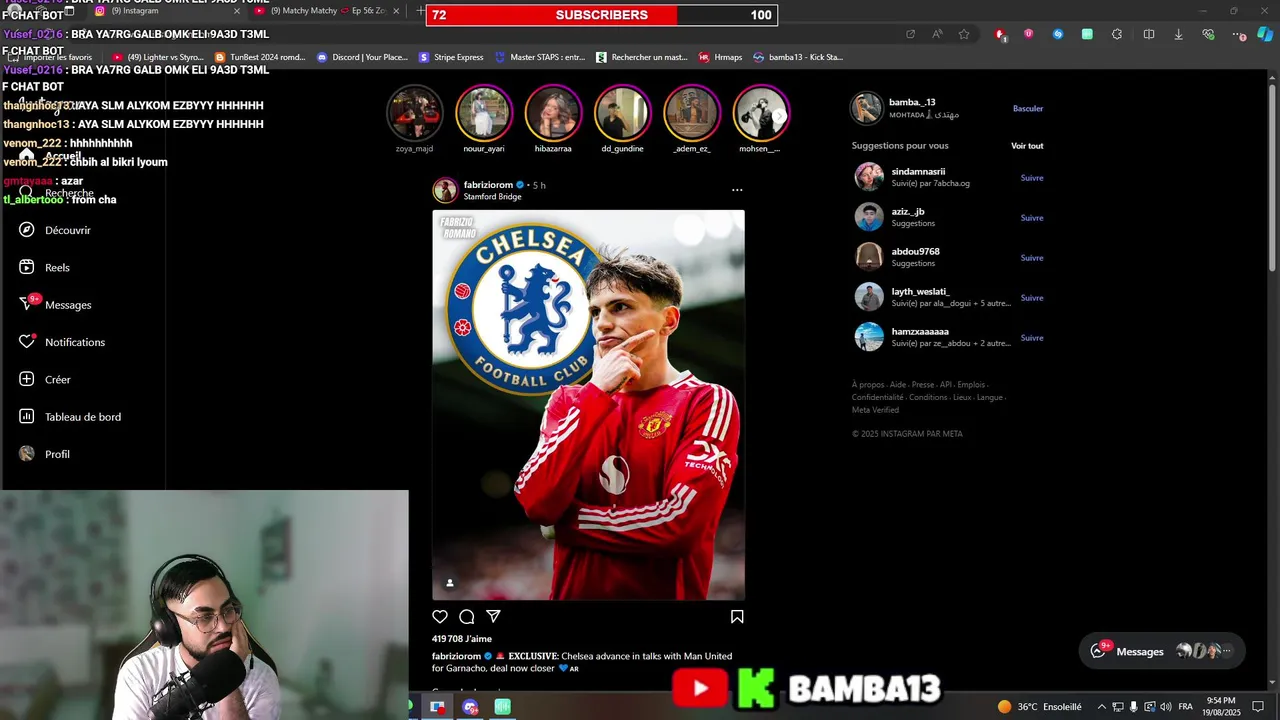Open Messages in the left sidebar
The width and height of the screenshot is (1280, 720).
click(x=55, y=304)
